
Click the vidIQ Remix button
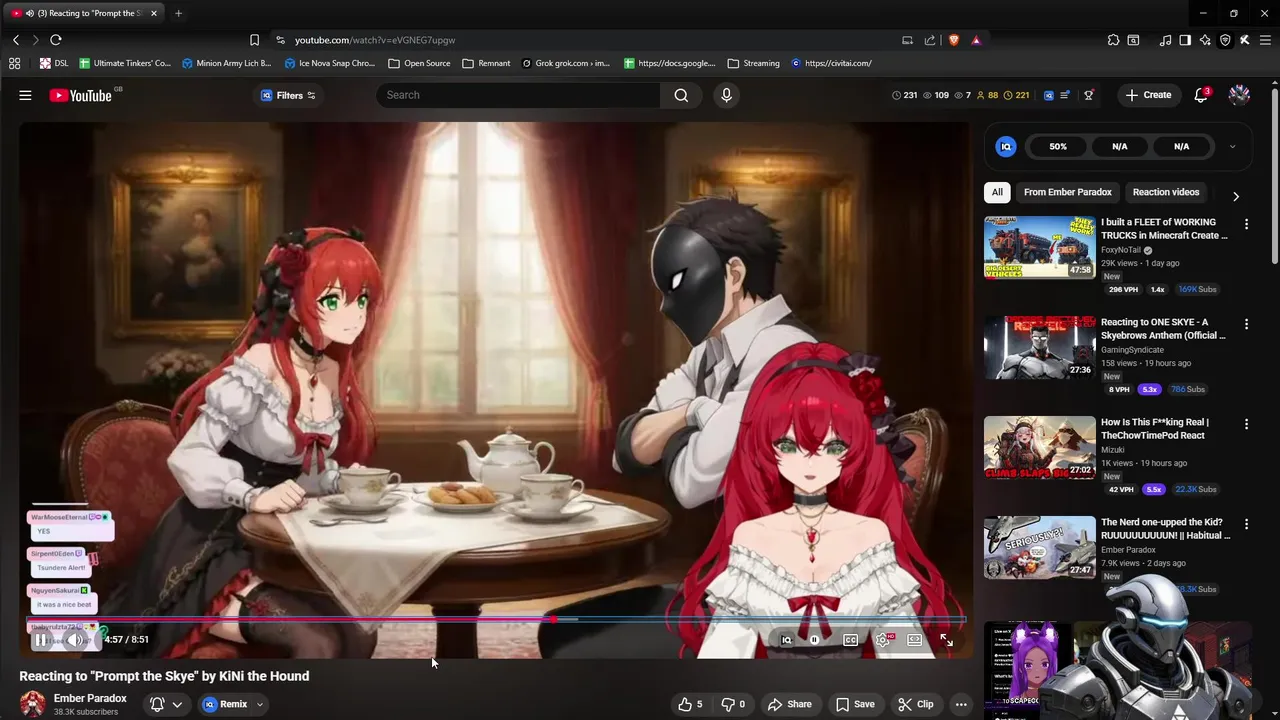point(226,704)
